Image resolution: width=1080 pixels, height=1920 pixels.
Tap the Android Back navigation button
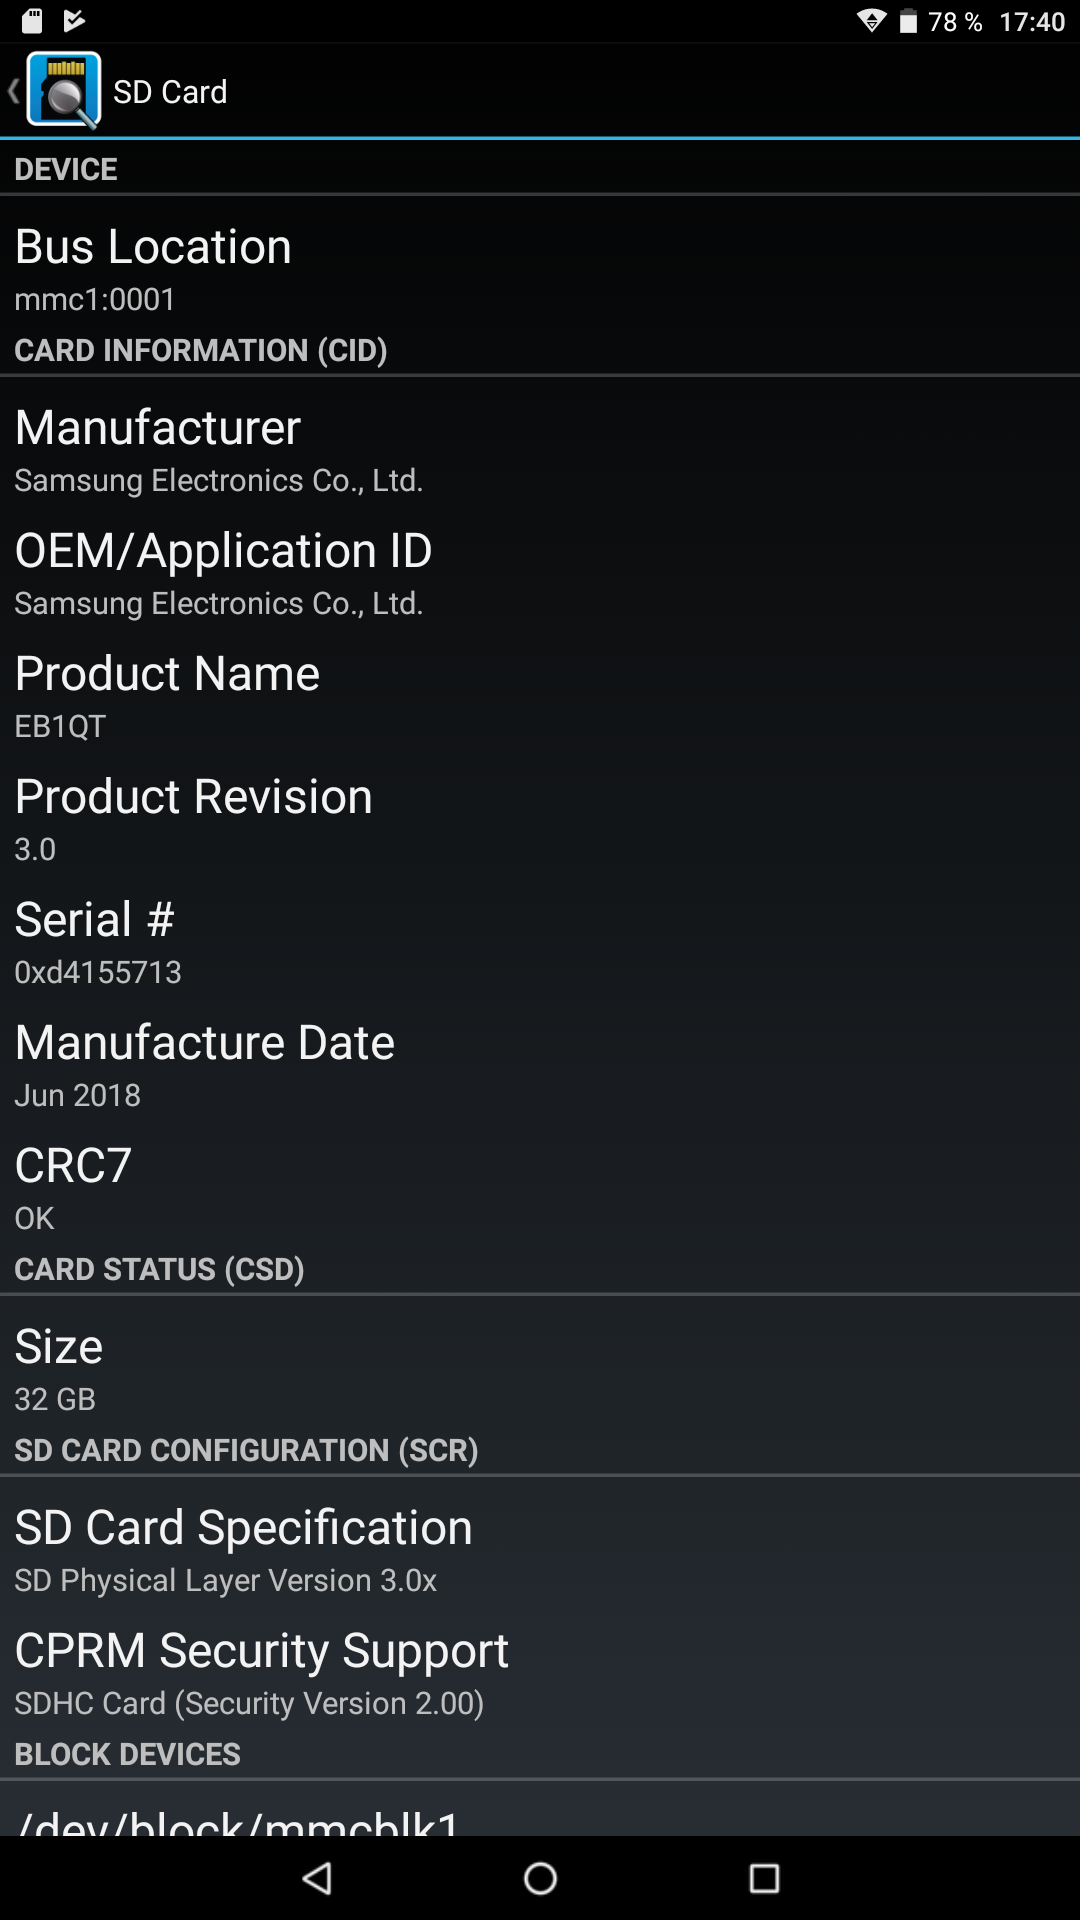pyautogui.click(x=317, y=1878)
